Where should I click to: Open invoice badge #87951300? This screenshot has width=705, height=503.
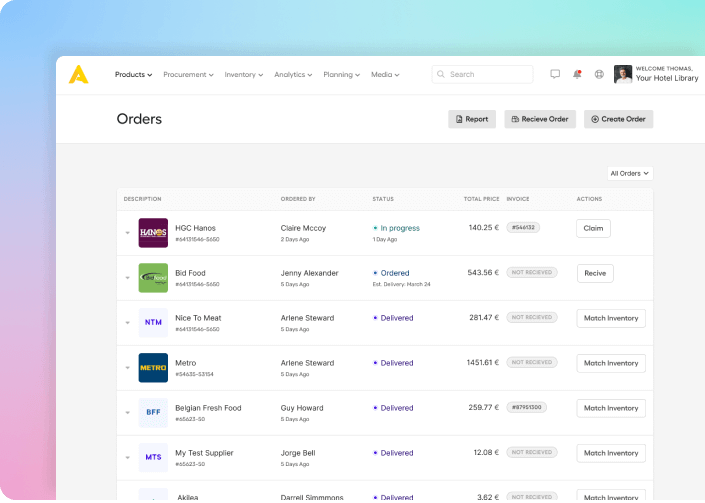(x=527, y=407)
